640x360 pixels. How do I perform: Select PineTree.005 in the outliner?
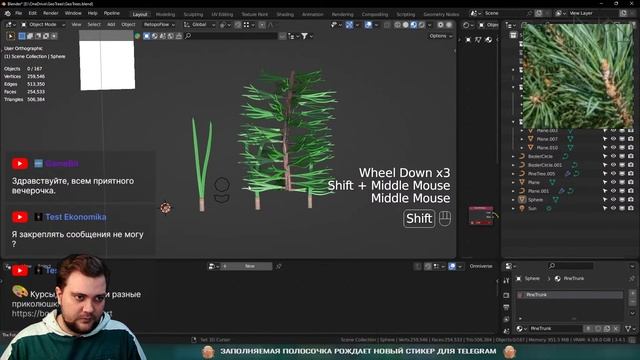542,174
